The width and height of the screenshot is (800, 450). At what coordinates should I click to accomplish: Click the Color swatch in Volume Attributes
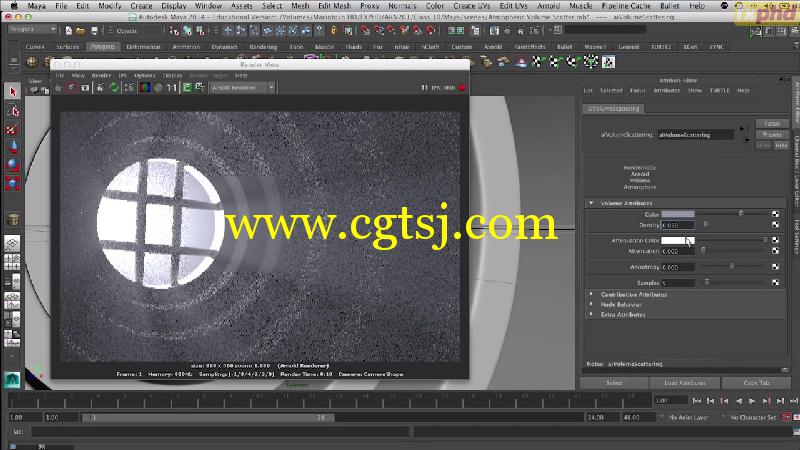pyautogui.click(x=678, y=214)
